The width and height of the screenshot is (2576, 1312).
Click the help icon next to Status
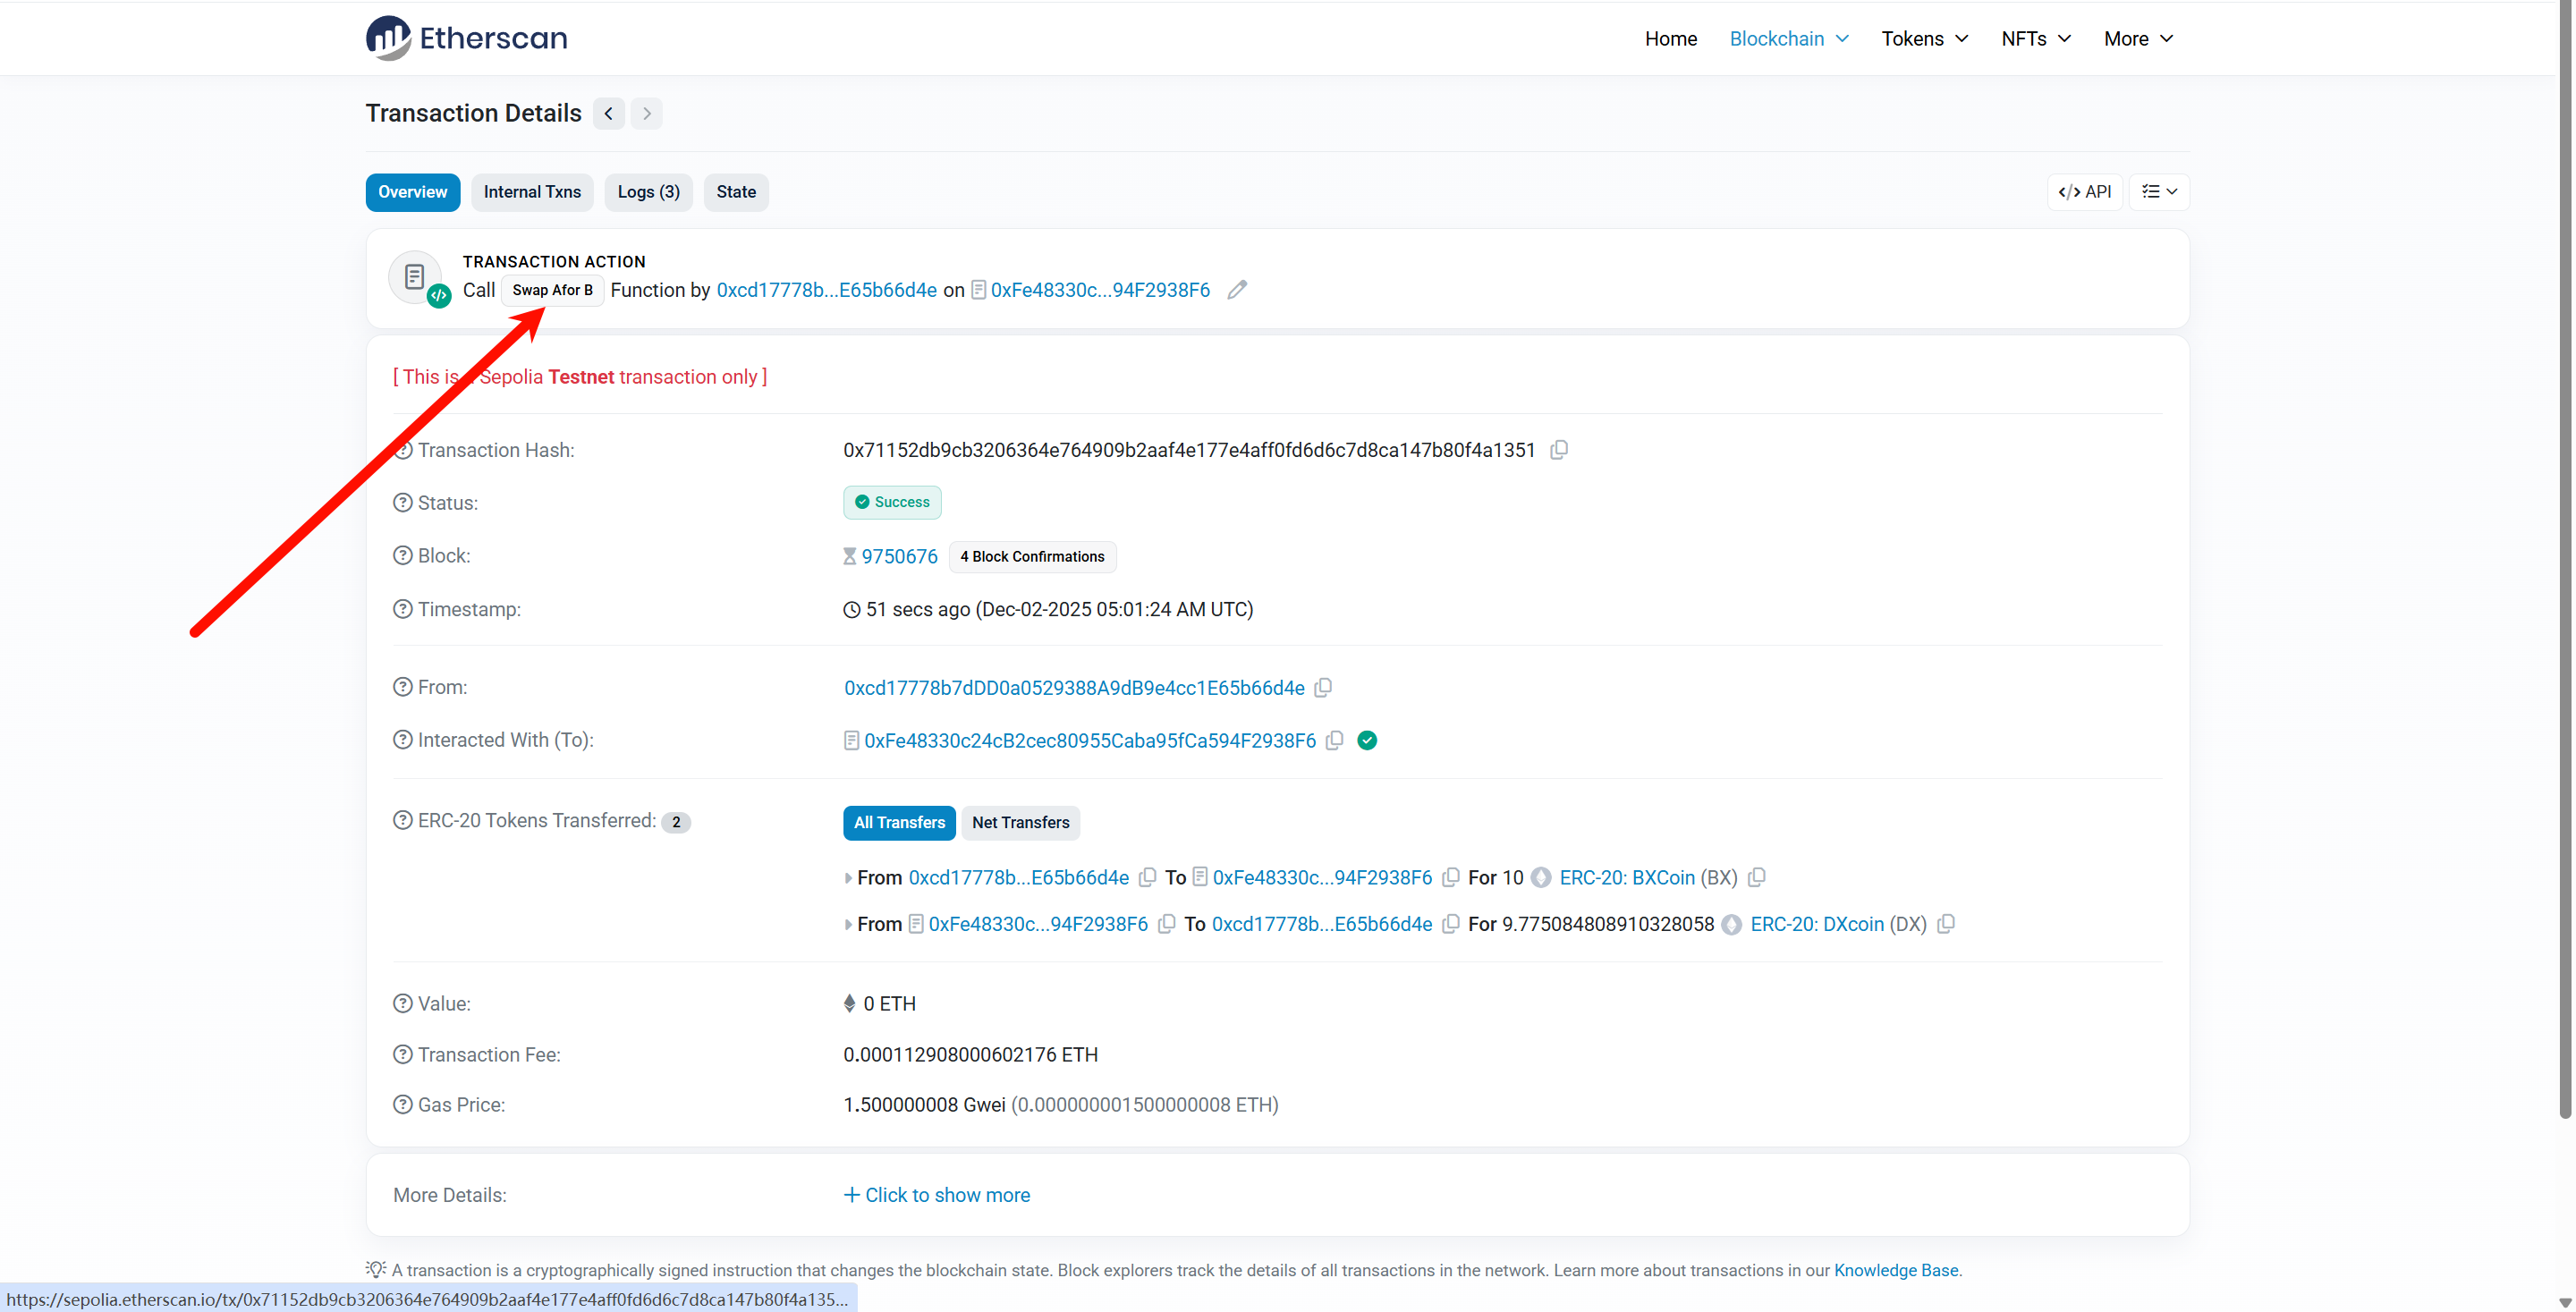[x=402, y=503]
